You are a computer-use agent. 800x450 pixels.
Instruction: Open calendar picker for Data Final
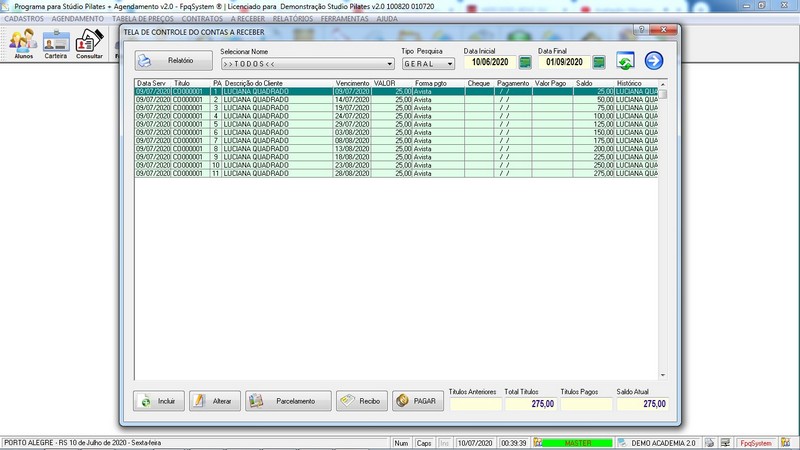coord(598,63)
